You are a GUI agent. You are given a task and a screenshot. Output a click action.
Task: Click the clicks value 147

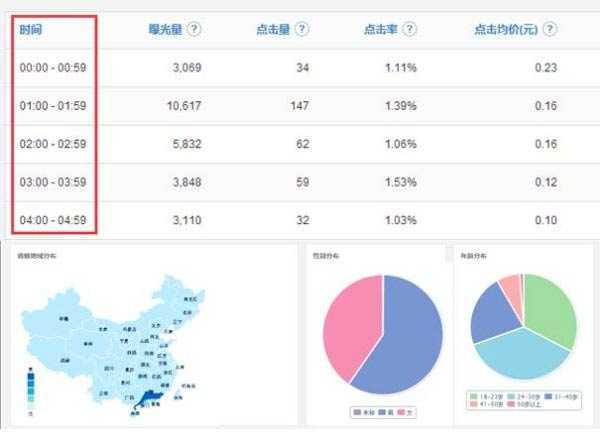[300, 106]
